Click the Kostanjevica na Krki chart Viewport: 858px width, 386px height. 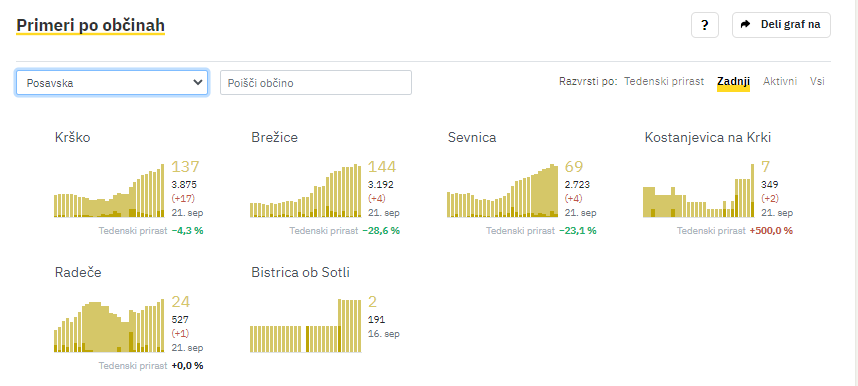click(x=699, y=190)
